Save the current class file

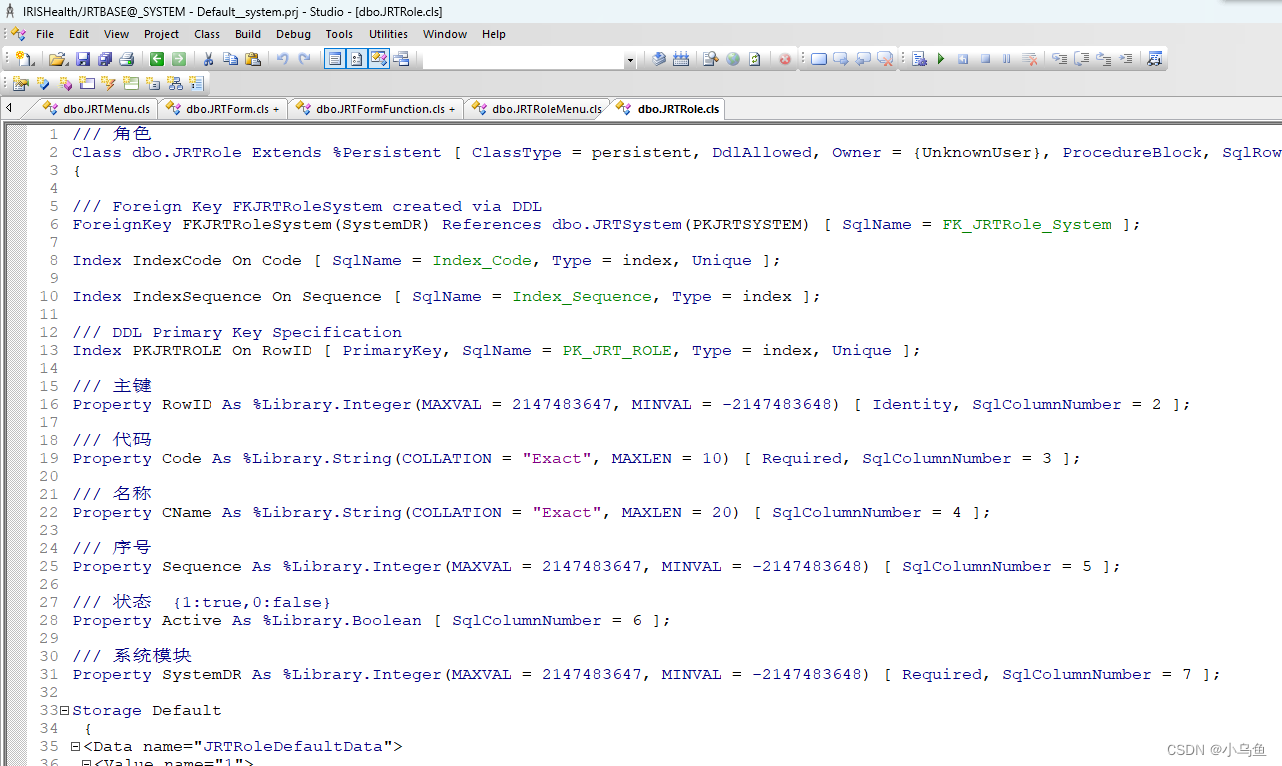[x=83, y=59]
